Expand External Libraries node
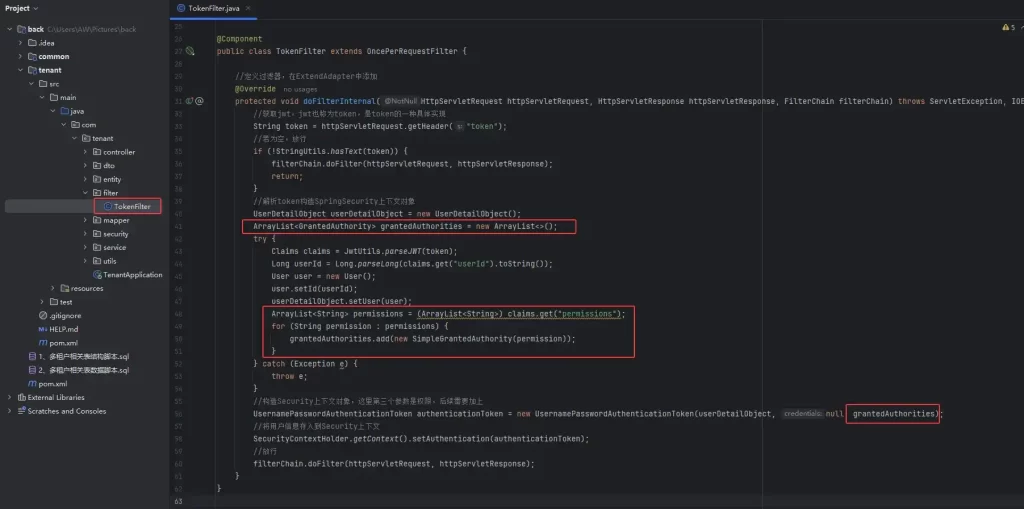The image size is (1024, 509). click(9, 397)
